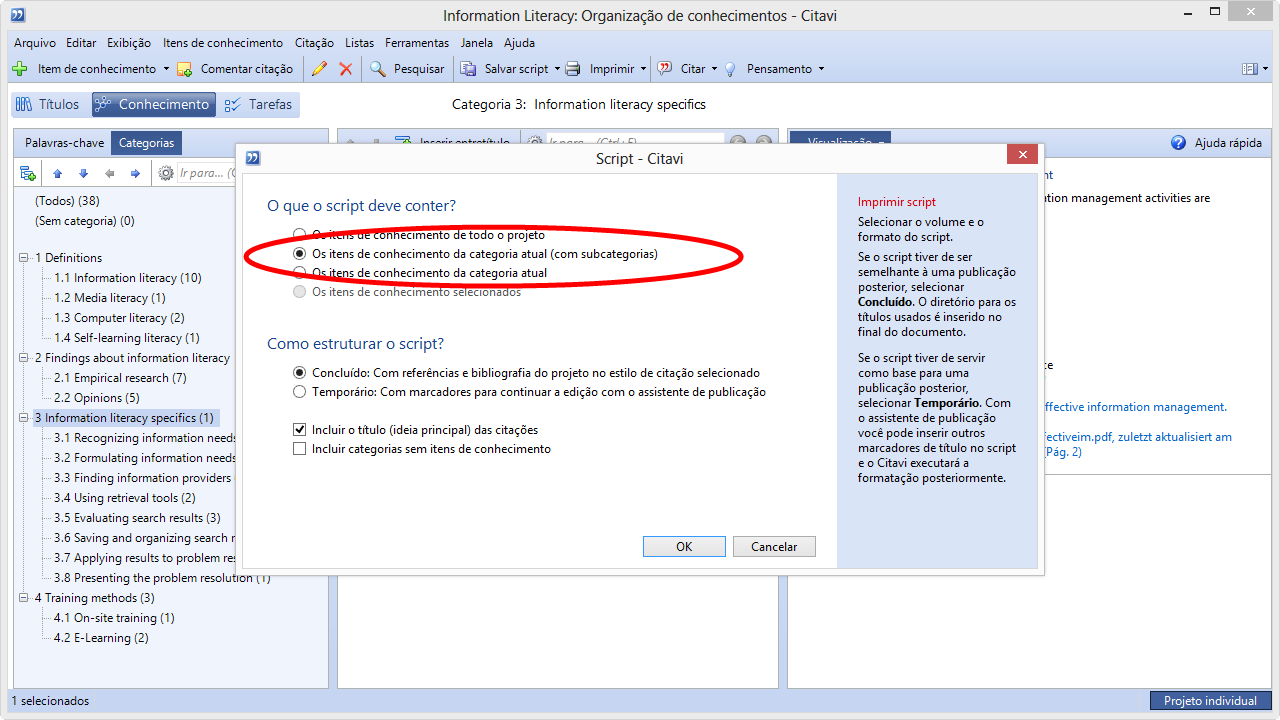Open Imprimir dropdown arrow

click(x=643, y=69)
